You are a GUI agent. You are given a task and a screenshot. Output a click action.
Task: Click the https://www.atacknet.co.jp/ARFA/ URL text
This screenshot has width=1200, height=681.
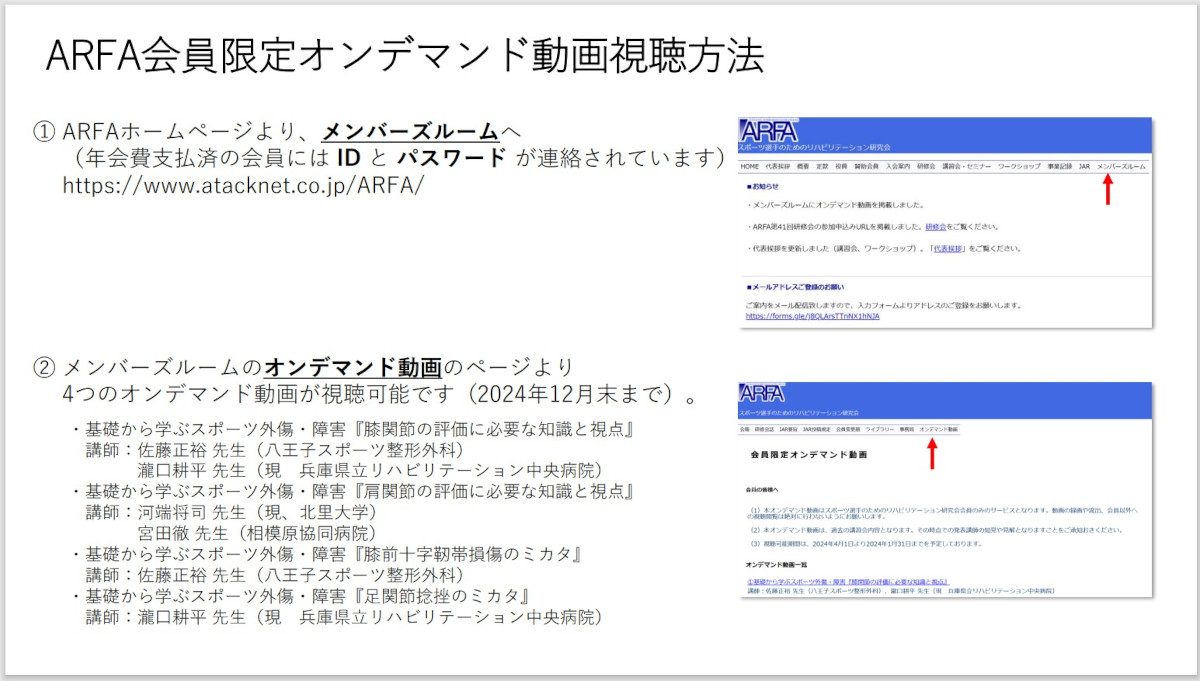[x=243, y=186]
